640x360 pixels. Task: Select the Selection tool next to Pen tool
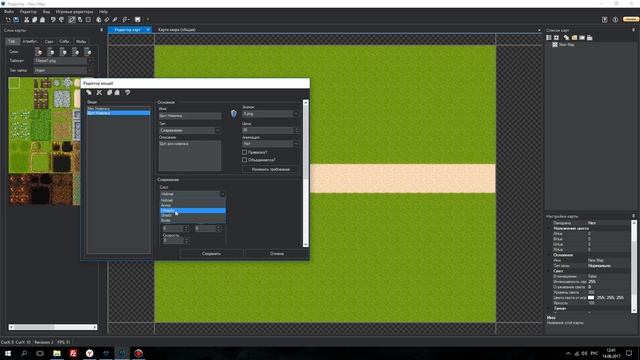[80, 20]
